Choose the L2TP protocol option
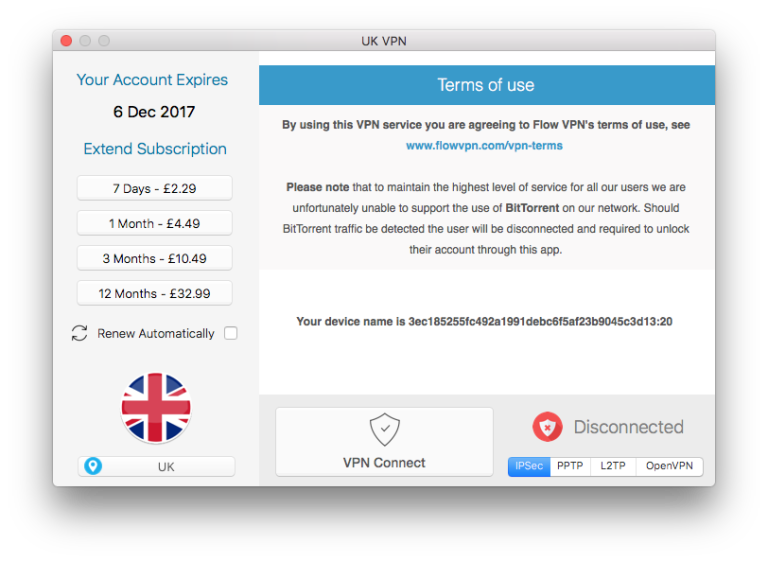Screen dimensions: 768x562 pos(613,466)
